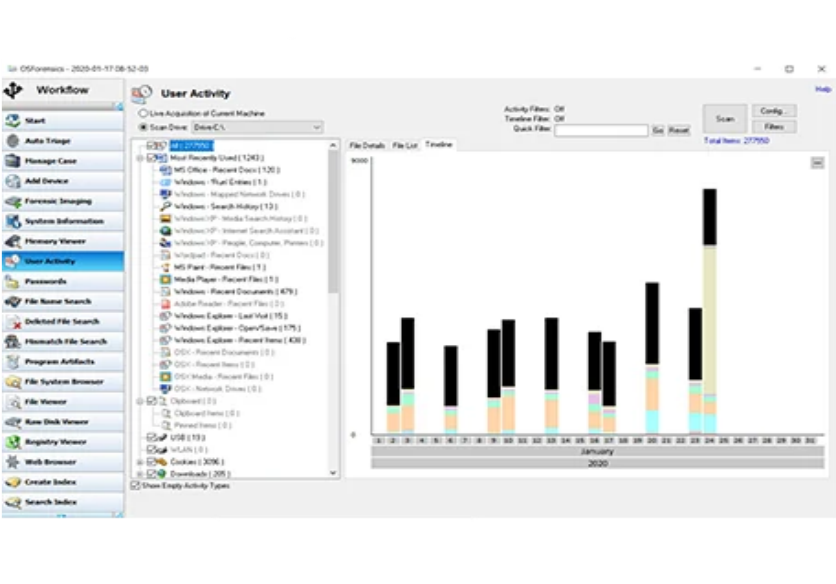Switch to the Timeline tab

439,145
